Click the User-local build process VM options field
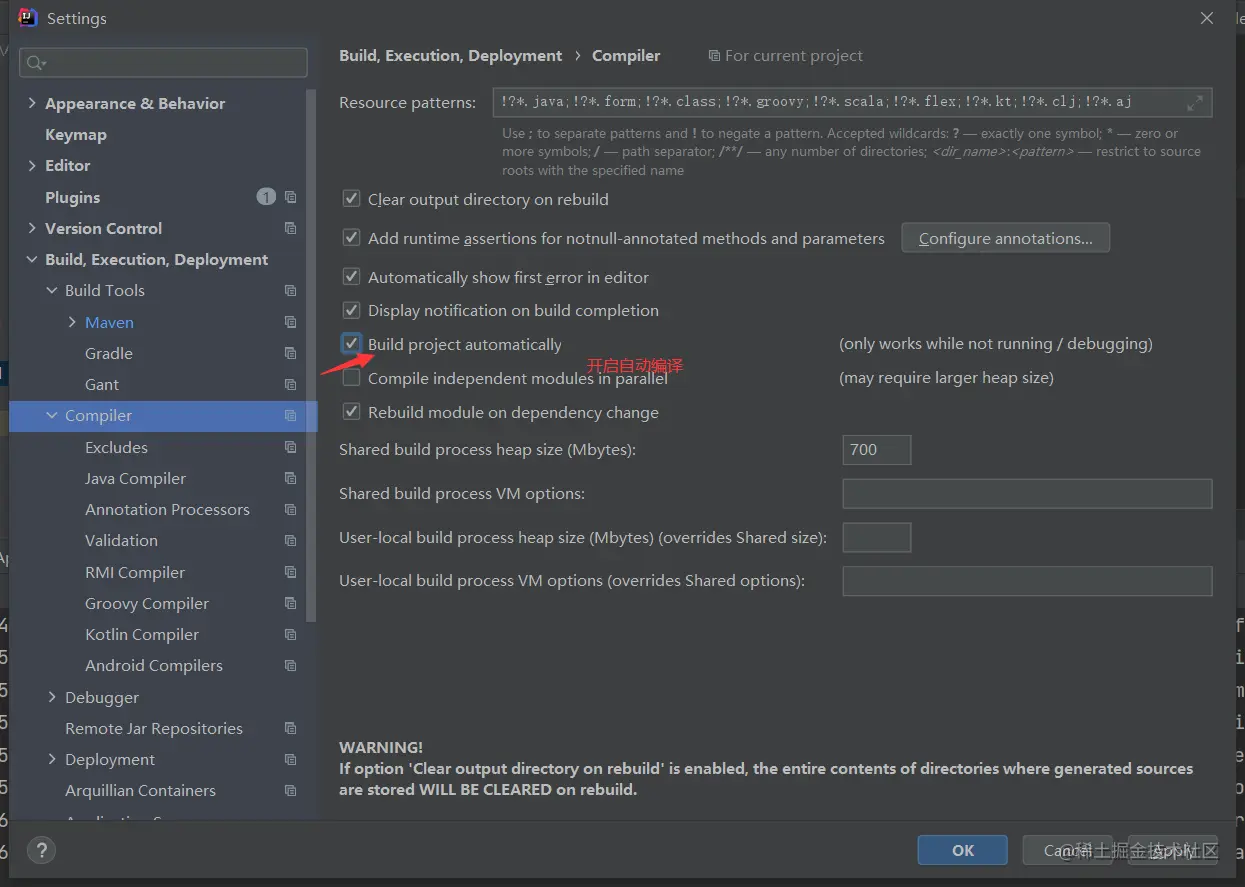Image resolution: width=1245 pixels, height=887 pixels. pyautogui.click(x=1027, y=581)
